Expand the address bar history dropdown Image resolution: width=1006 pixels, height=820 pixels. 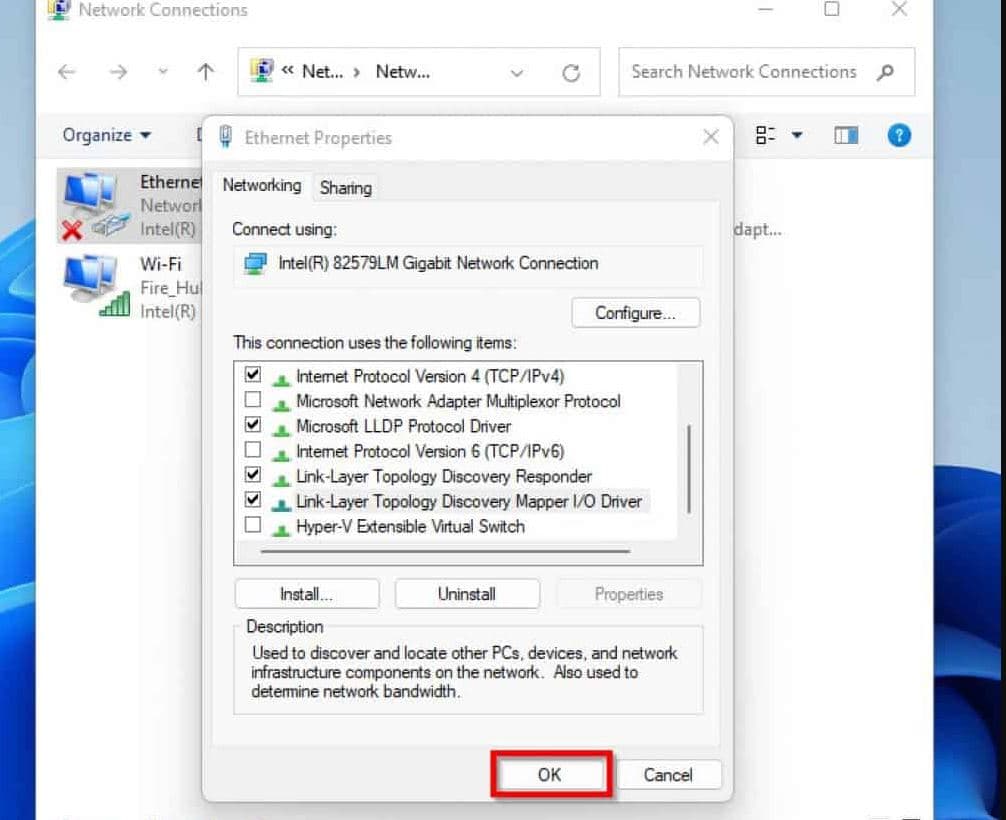point(517,73)
